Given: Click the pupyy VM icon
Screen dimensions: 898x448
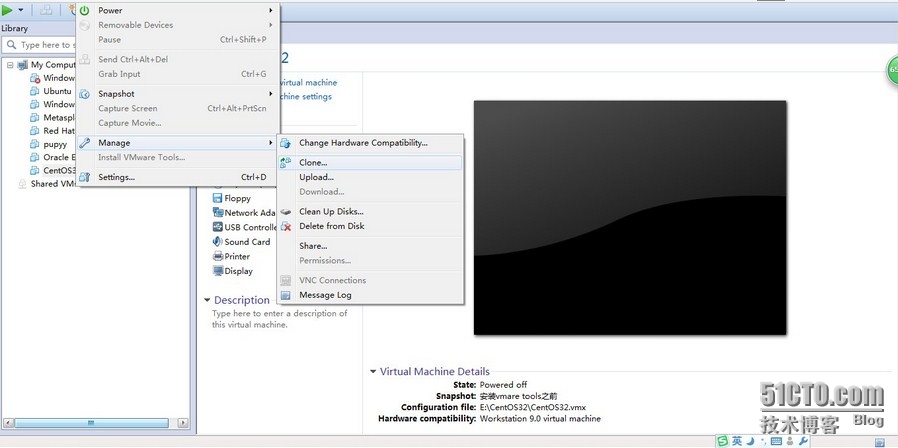Looking at the screenshot, I should (x=35, y=144).
